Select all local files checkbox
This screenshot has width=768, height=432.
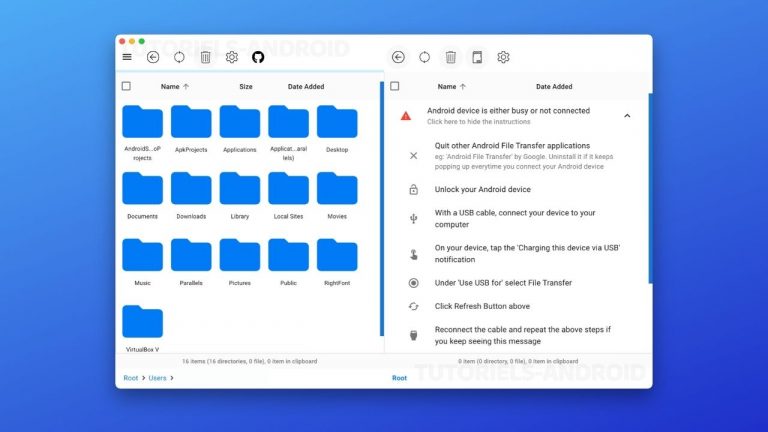click(126, 86)
